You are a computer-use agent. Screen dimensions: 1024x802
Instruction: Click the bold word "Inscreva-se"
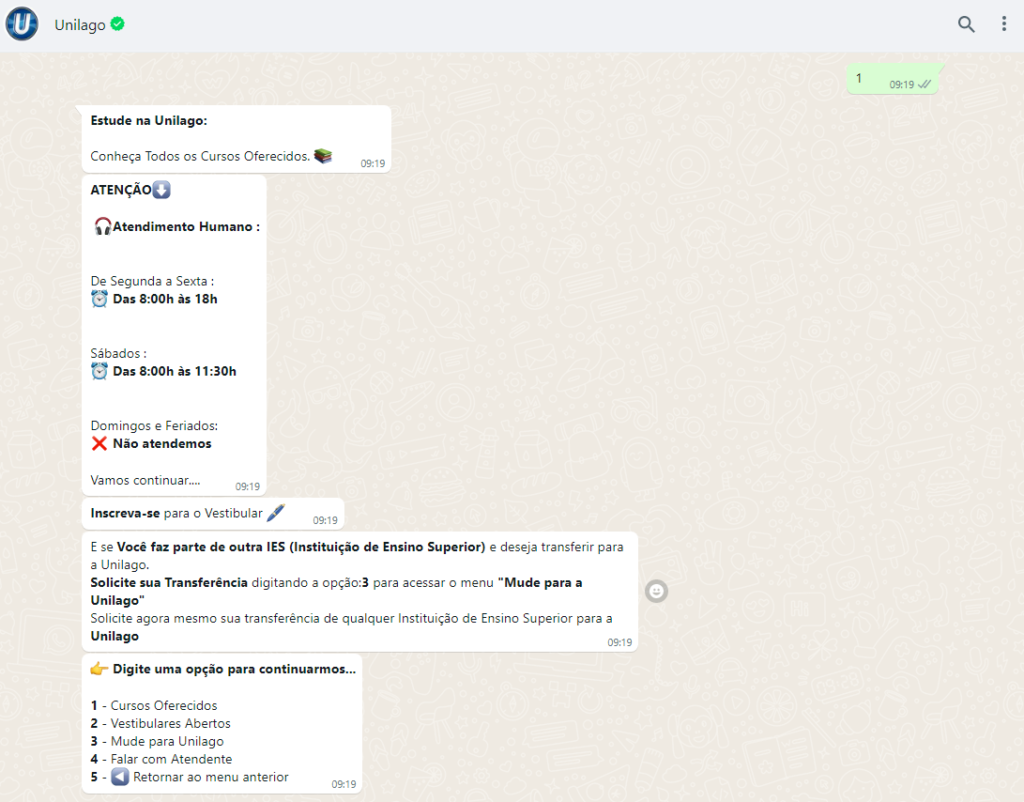point(125,513)
